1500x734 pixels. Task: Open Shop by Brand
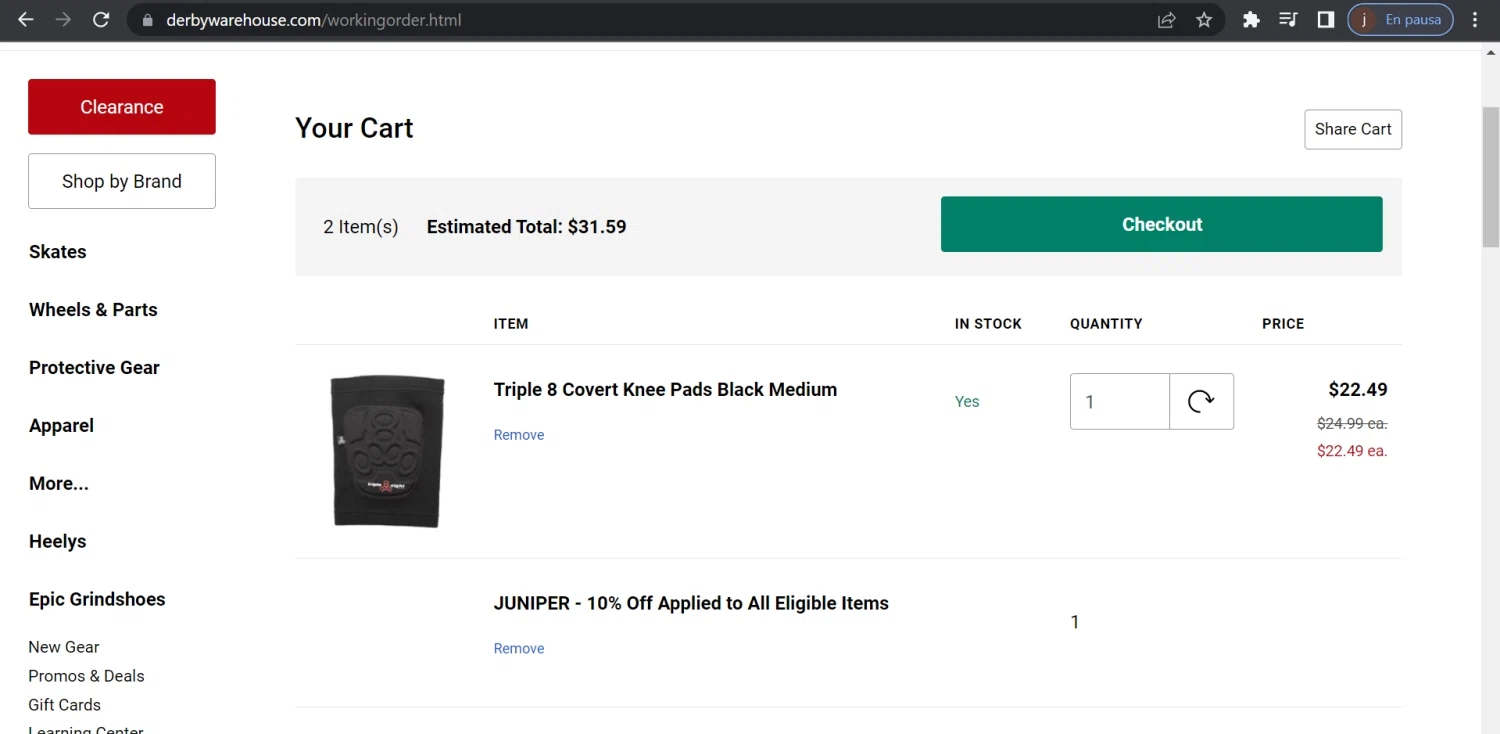click(122, 181)
